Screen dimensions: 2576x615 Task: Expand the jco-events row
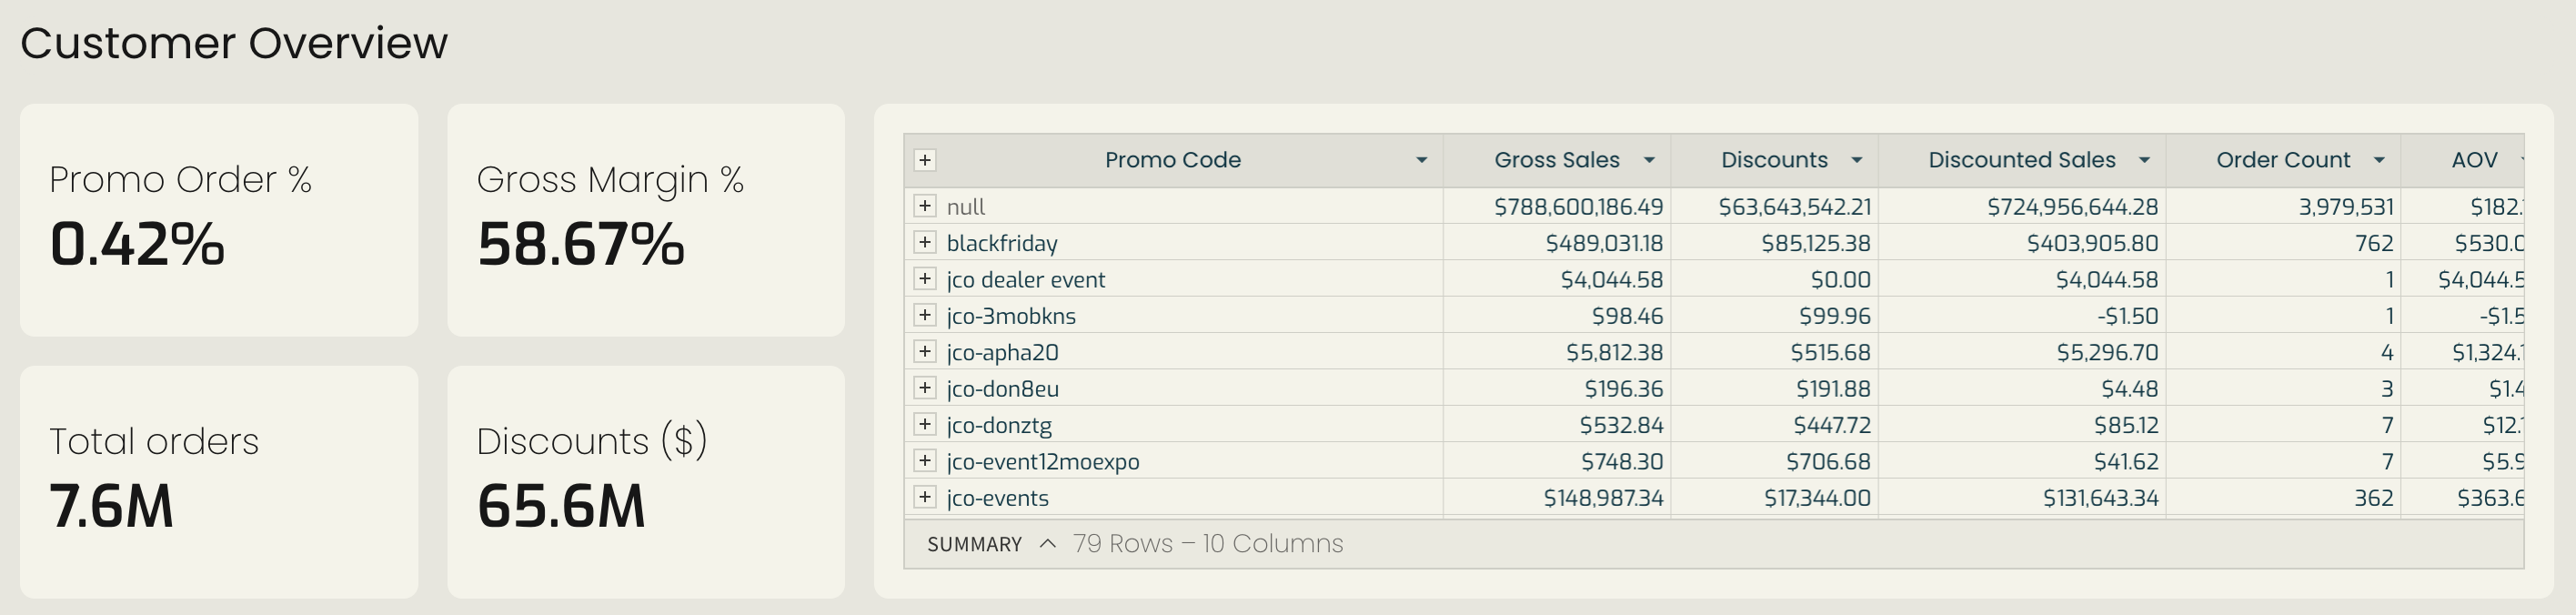(x=925, y=497)
